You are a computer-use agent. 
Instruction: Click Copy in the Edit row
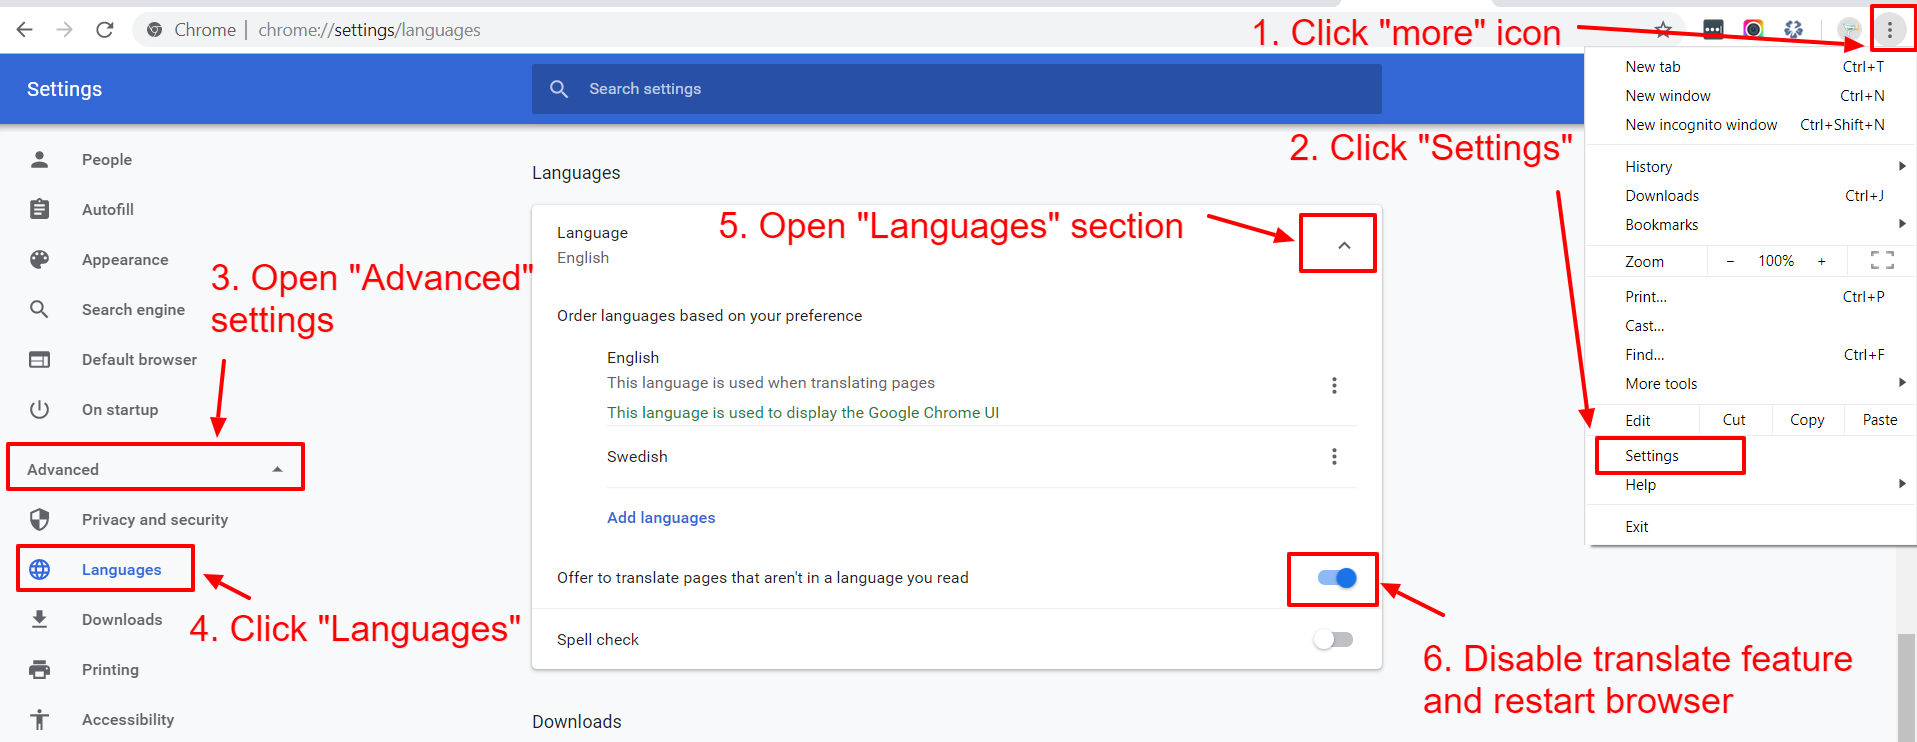coord(1807,420)
